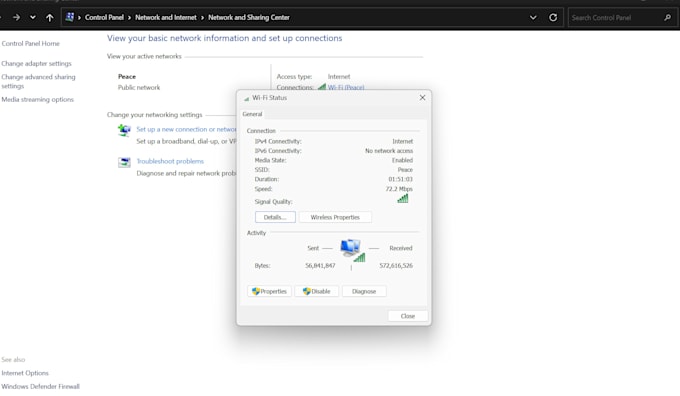Open the recent locations chevron dropdown
This screenshot has height=396, width=680.
(33, 17)
